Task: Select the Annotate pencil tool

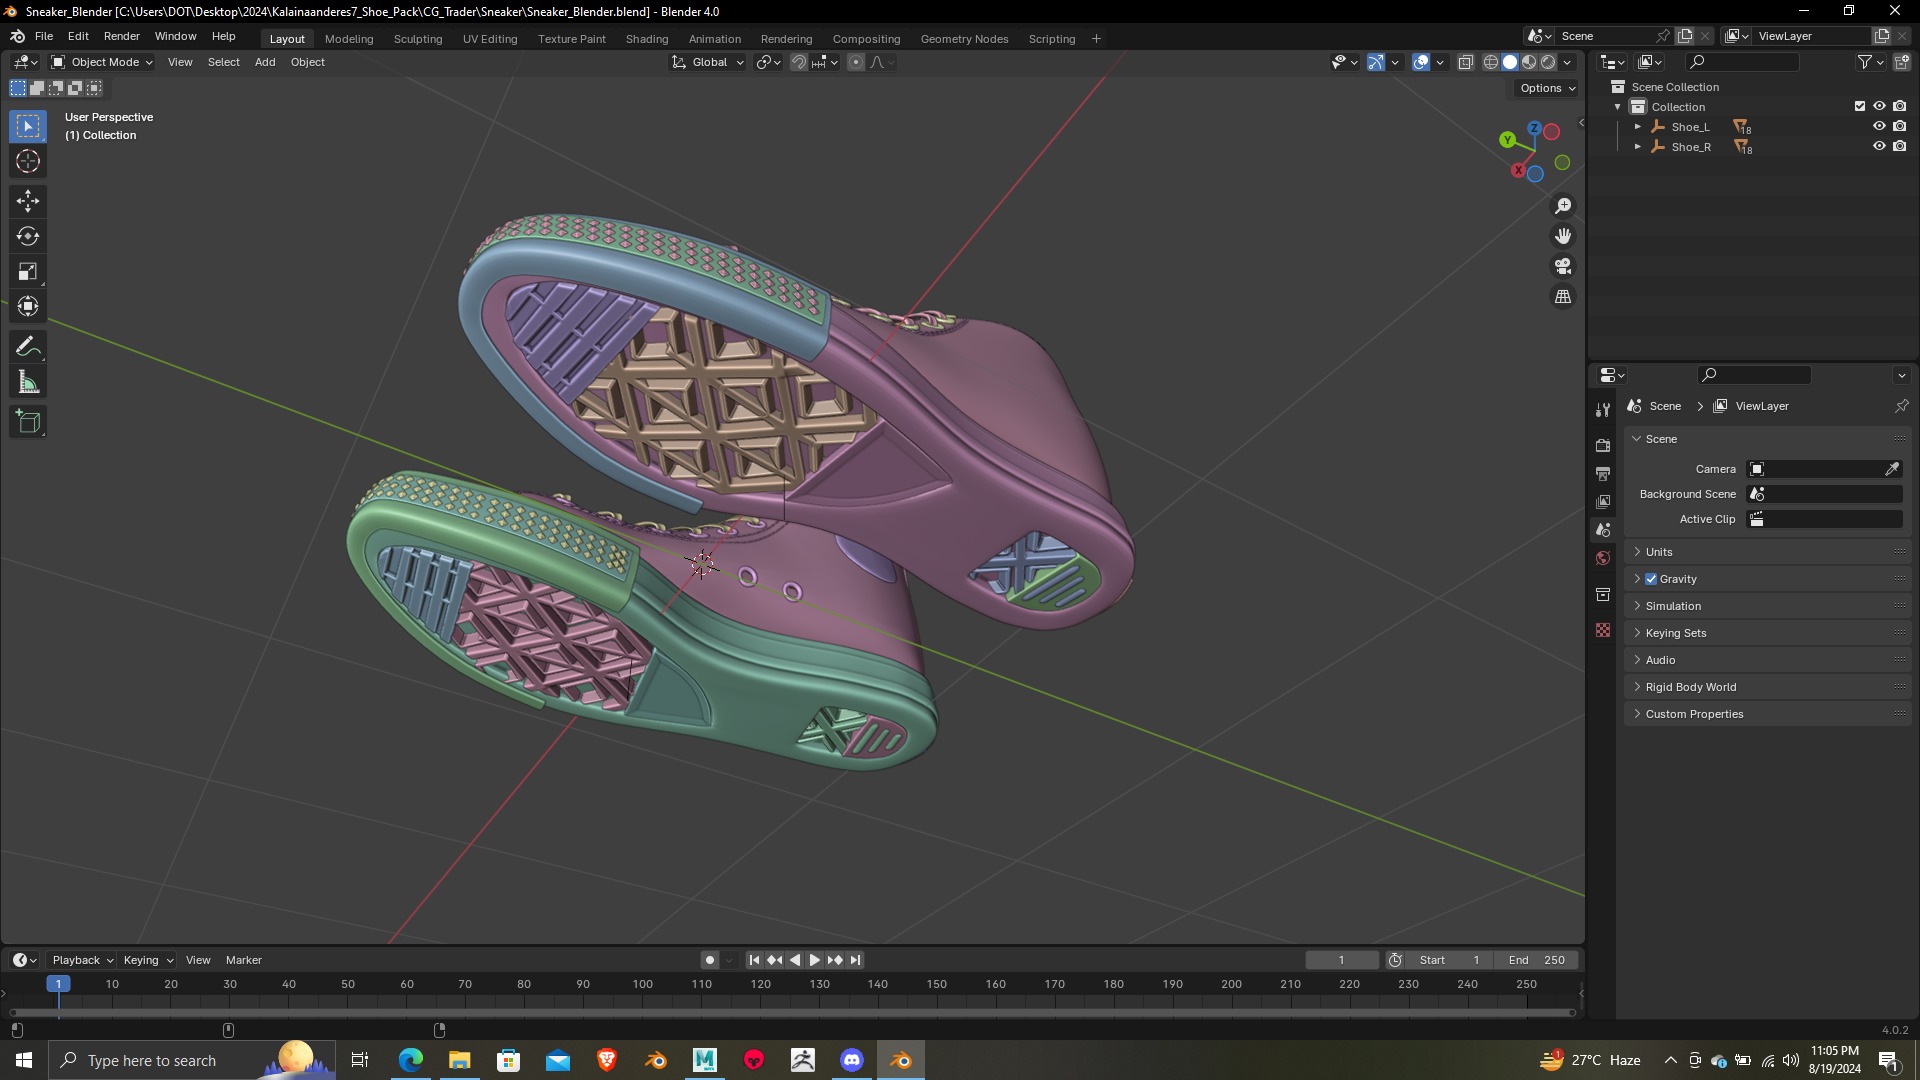Action: pos(28,347)
